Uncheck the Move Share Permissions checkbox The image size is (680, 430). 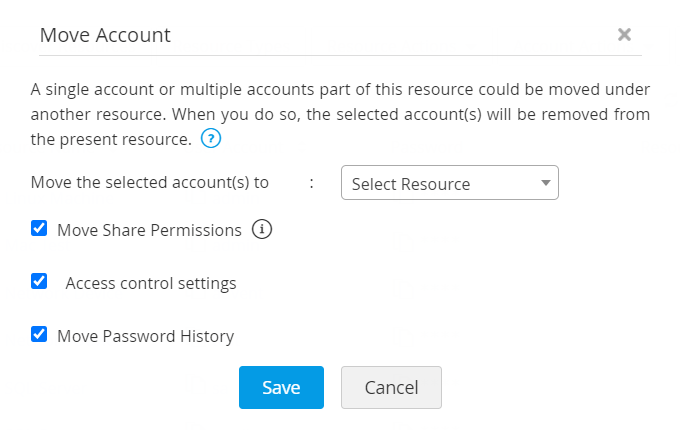(39, 229)
